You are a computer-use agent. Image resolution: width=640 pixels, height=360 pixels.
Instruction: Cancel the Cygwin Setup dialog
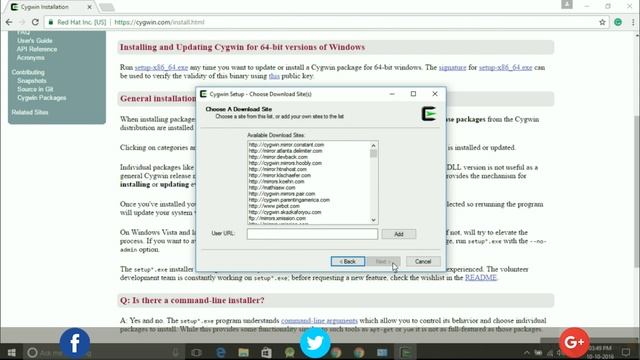pyautogui.click(x=423, y=261)
